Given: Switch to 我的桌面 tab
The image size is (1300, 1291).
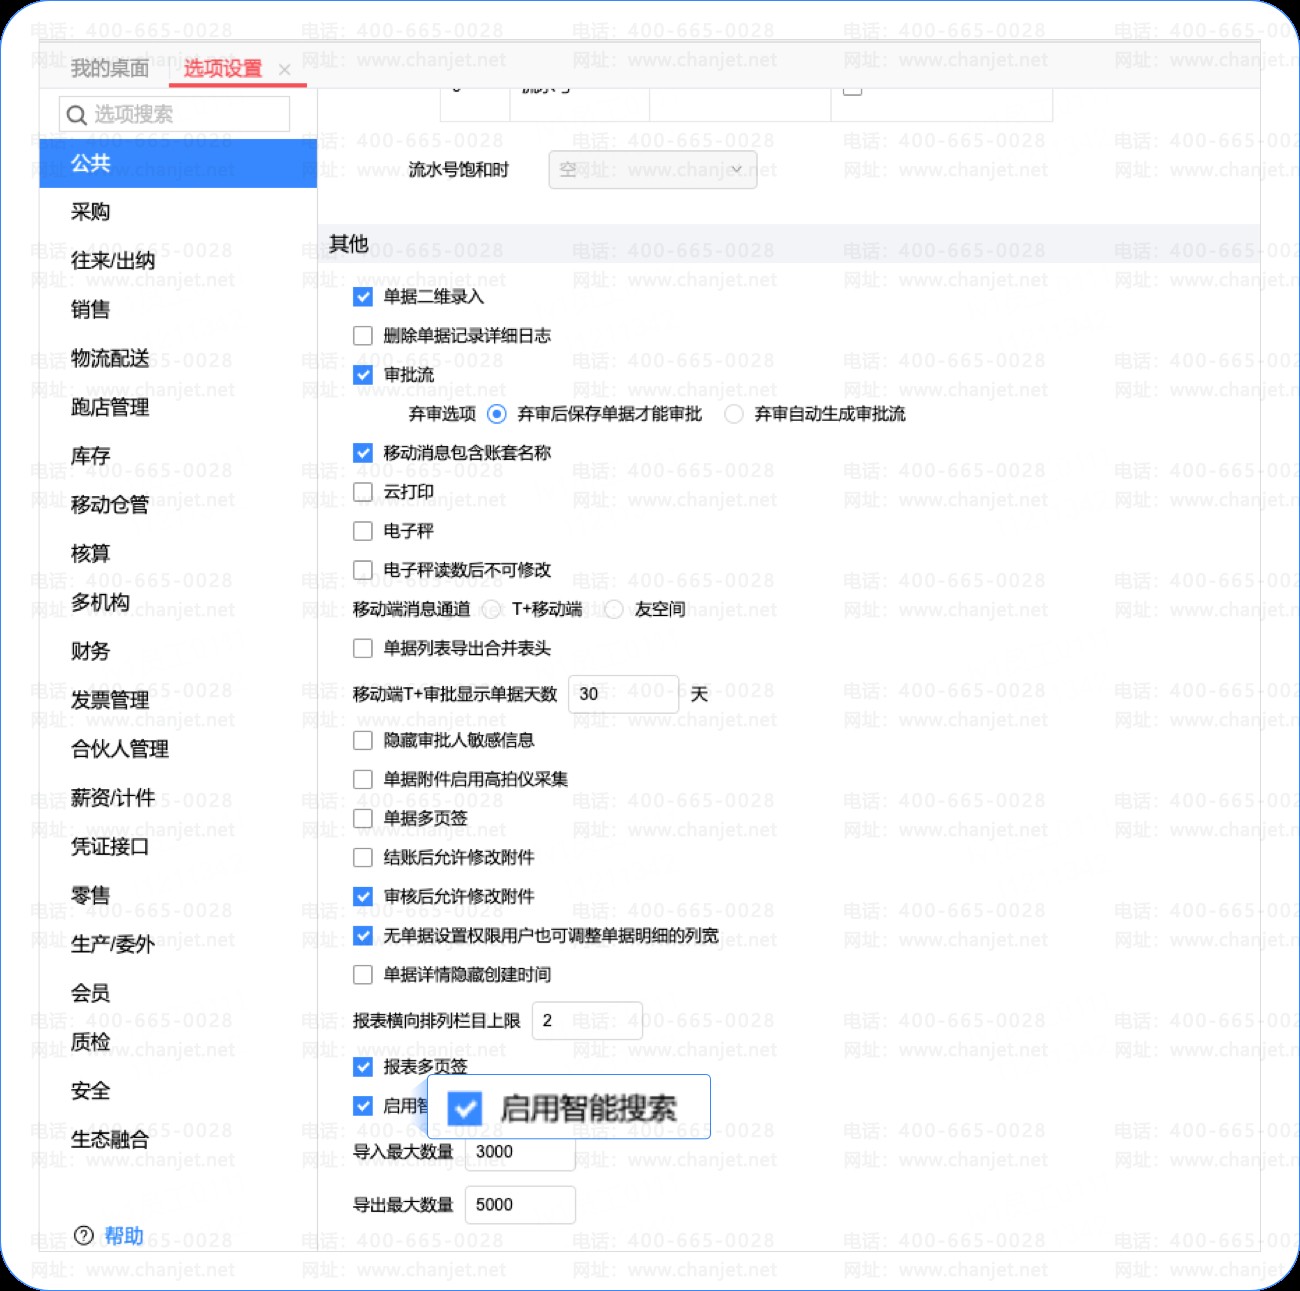Looking at the screenshot, I should (x=110, y=68).
